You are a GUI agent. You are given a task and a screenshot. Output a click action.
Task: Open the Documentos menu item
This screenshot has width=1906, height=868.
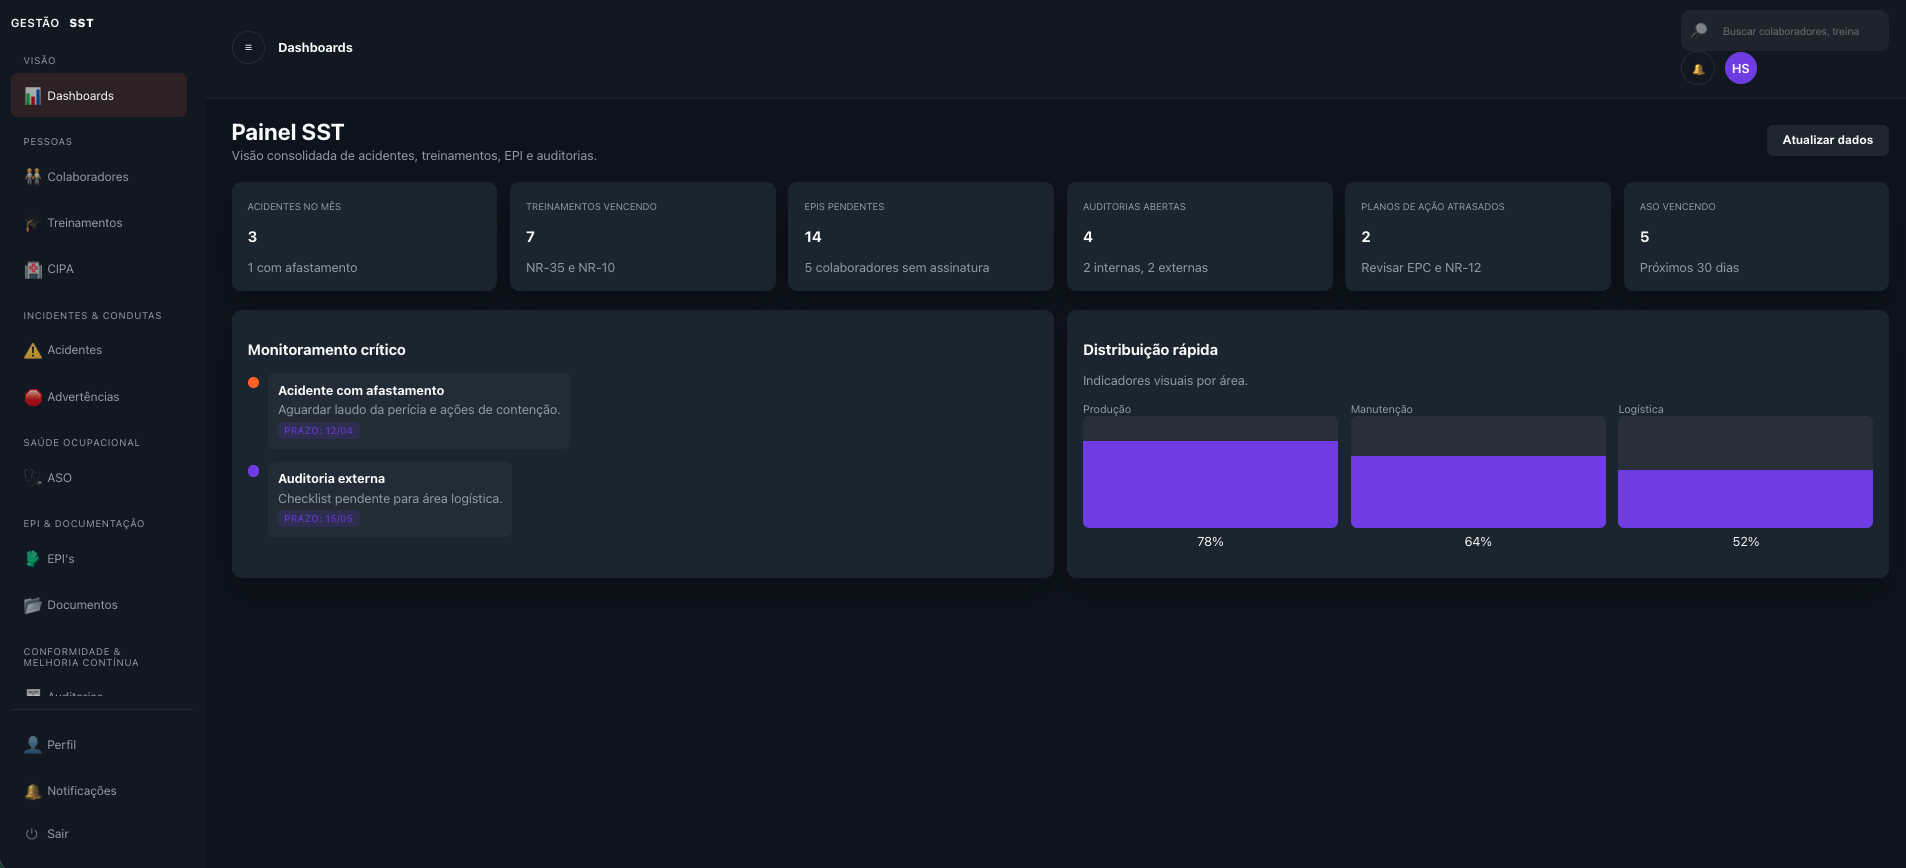(82, 605)
